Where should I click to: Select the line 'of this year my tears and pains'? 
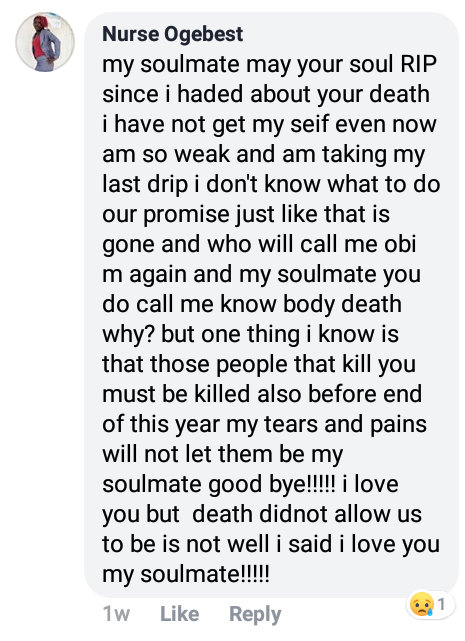(x=265, y=425)
